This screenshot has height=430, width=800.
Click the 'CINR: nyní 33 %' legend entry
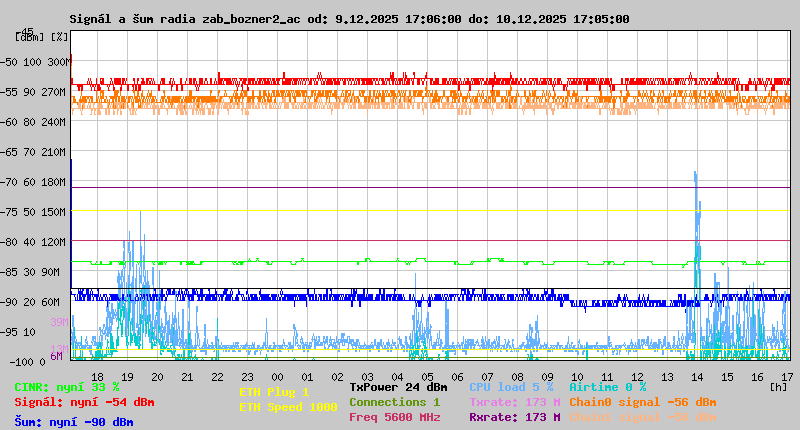point(67,387)
